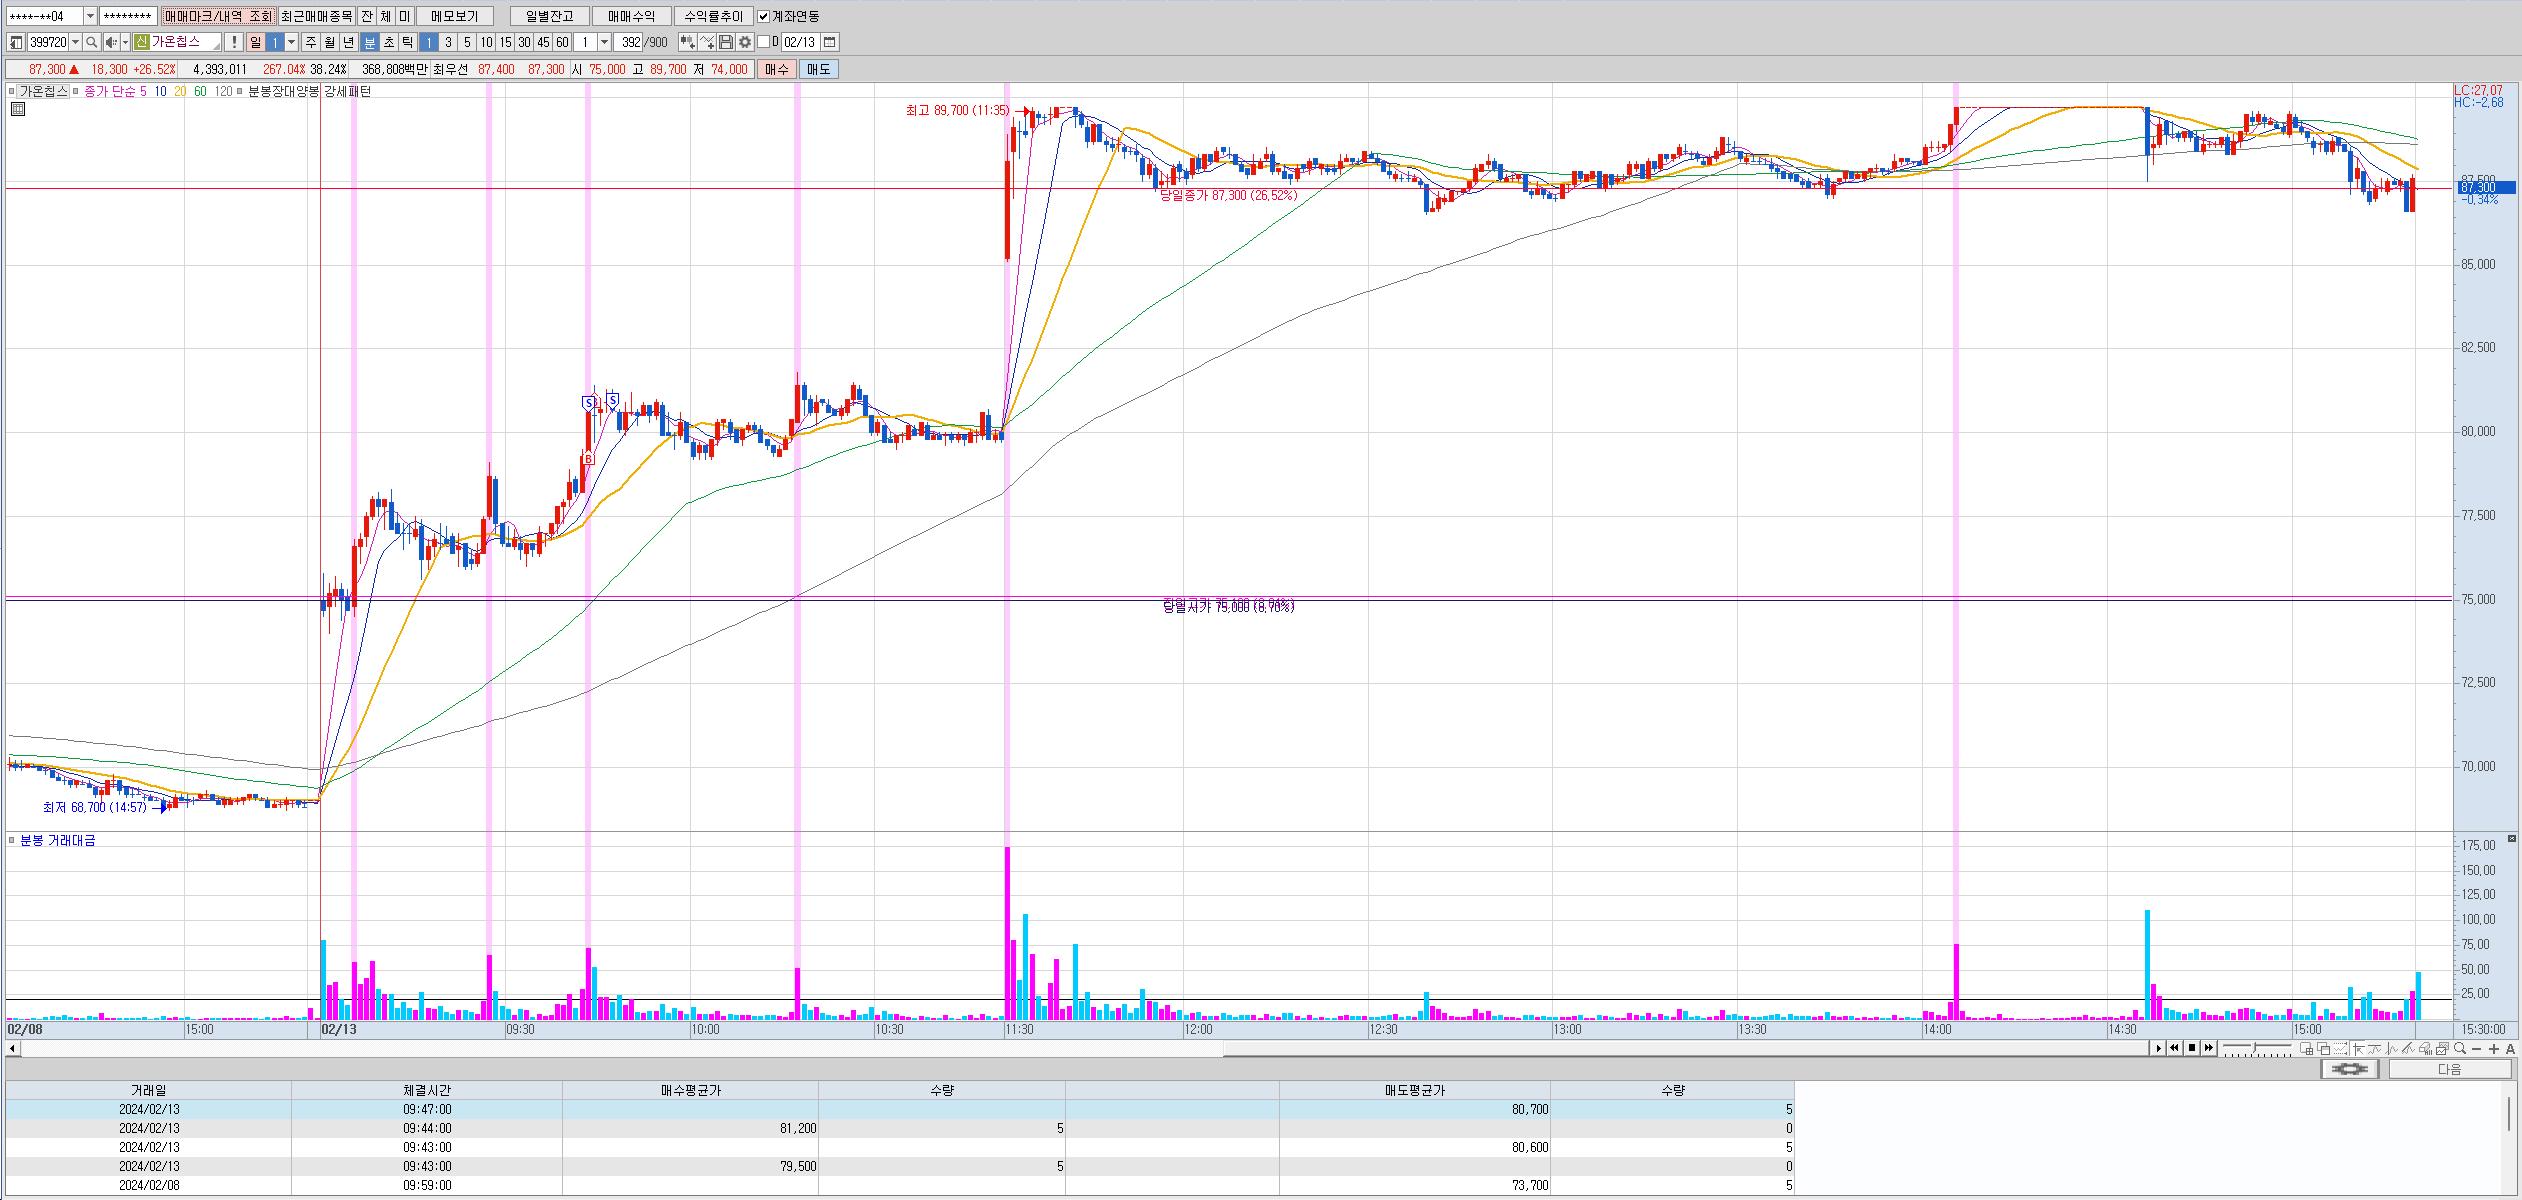Click the chart zoom slider handle

2256,1049
